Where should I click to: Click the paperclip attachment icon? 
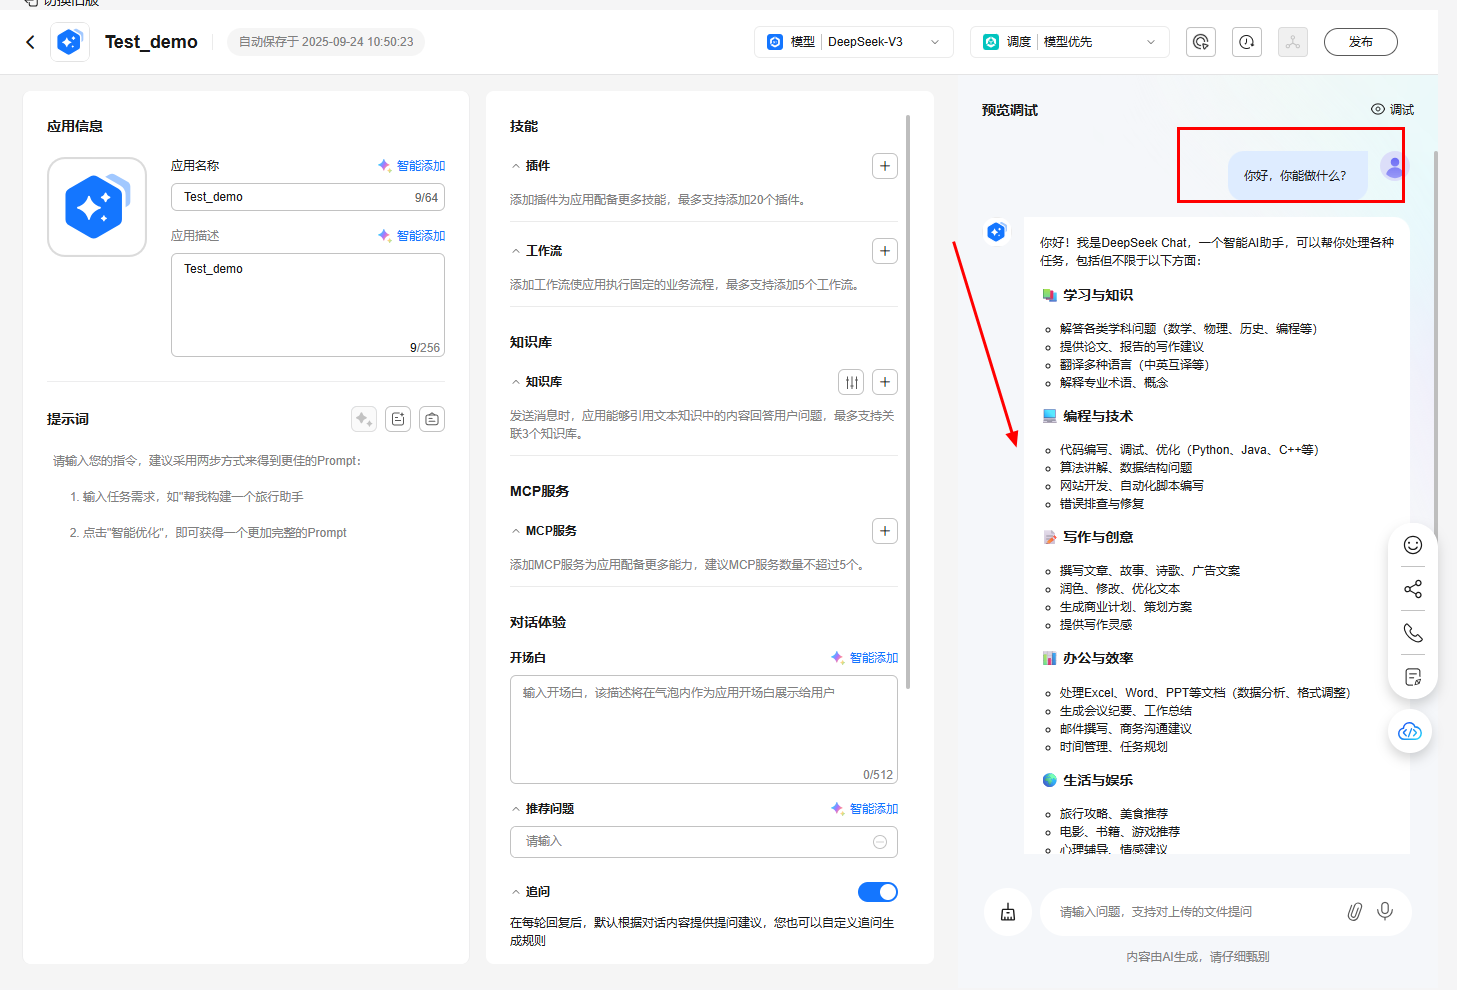click(1354, 912)
